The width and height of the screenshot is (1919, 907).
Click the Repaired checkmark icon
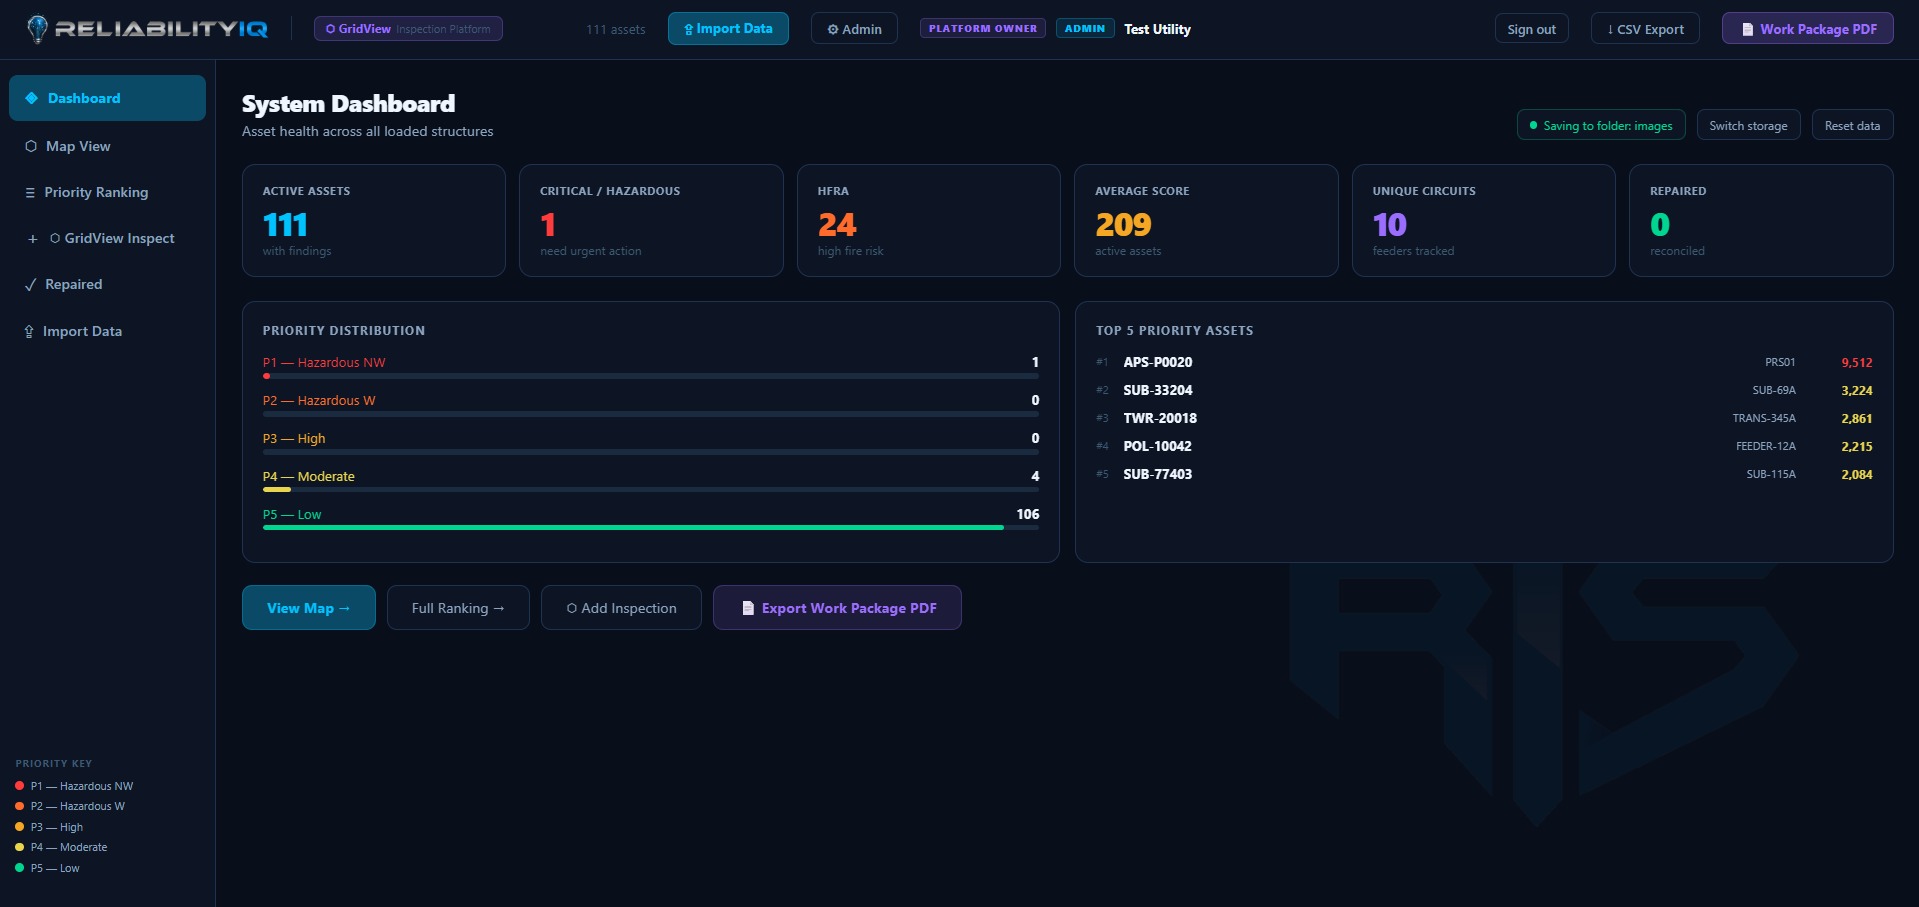(x=31, y=285)
